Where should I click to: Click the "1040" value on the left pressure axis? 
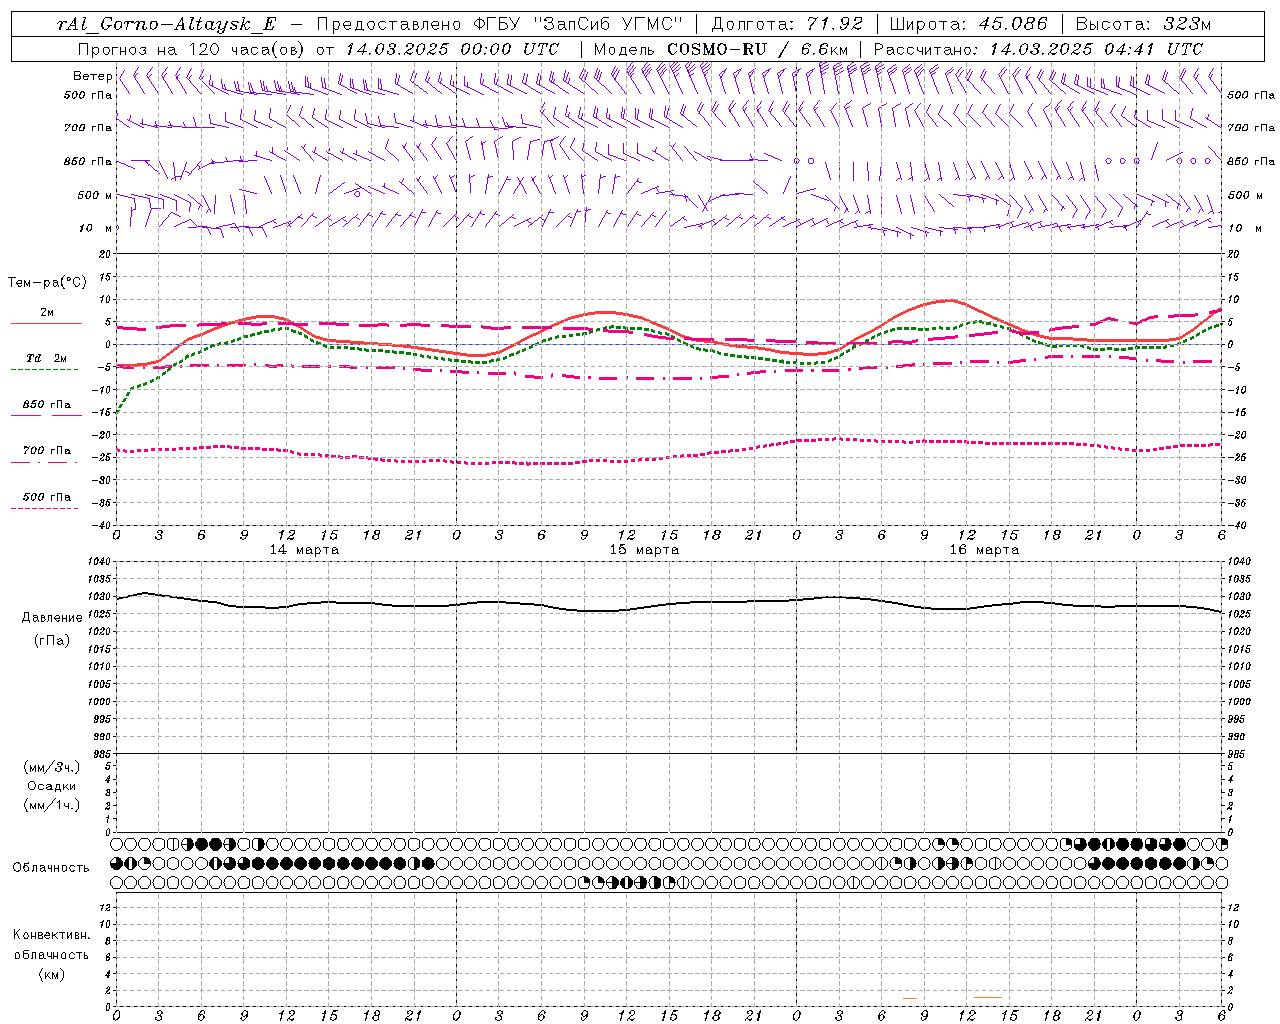(x=101, y=561)
